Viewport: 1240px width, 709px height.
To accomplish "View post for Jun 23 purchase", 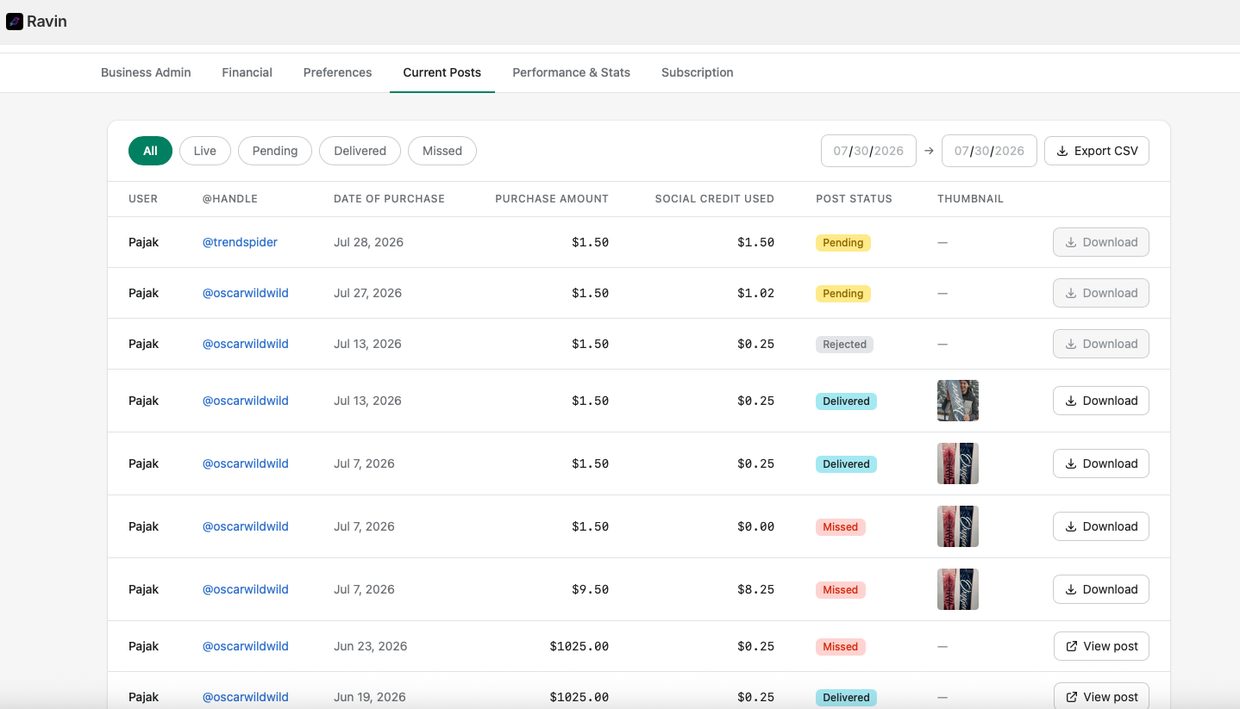I will pos(1101,646).
